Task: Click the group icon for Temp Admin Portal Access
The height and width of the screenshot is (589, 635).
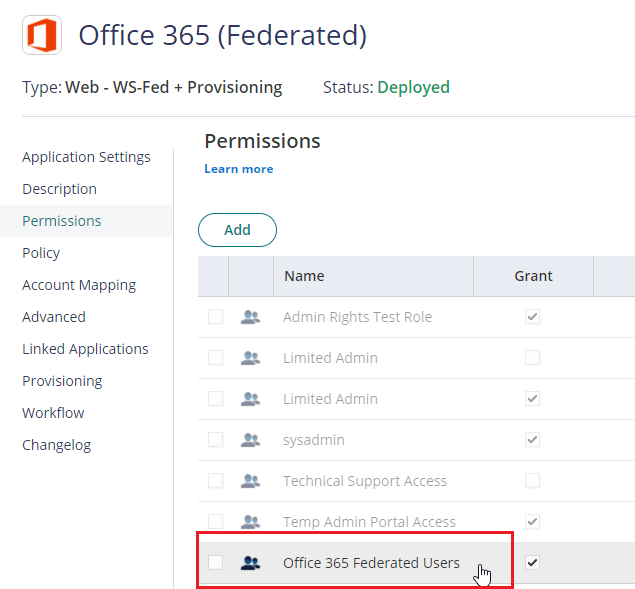Action: click(250, 522)
